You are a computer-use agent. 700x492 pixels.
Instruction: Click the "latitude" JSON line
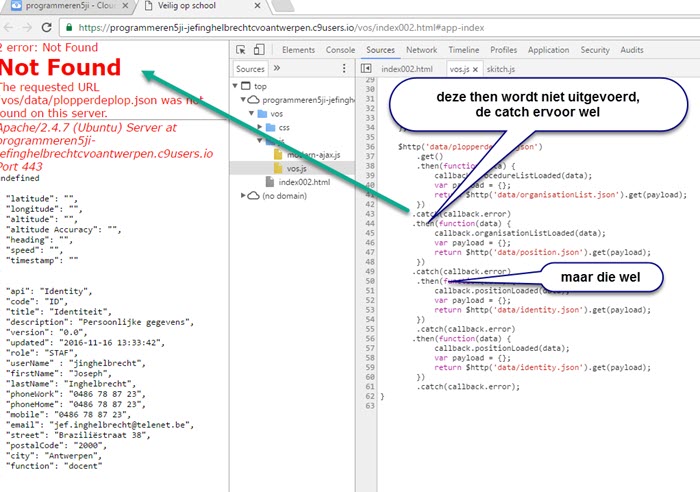[x=42, y=199]
